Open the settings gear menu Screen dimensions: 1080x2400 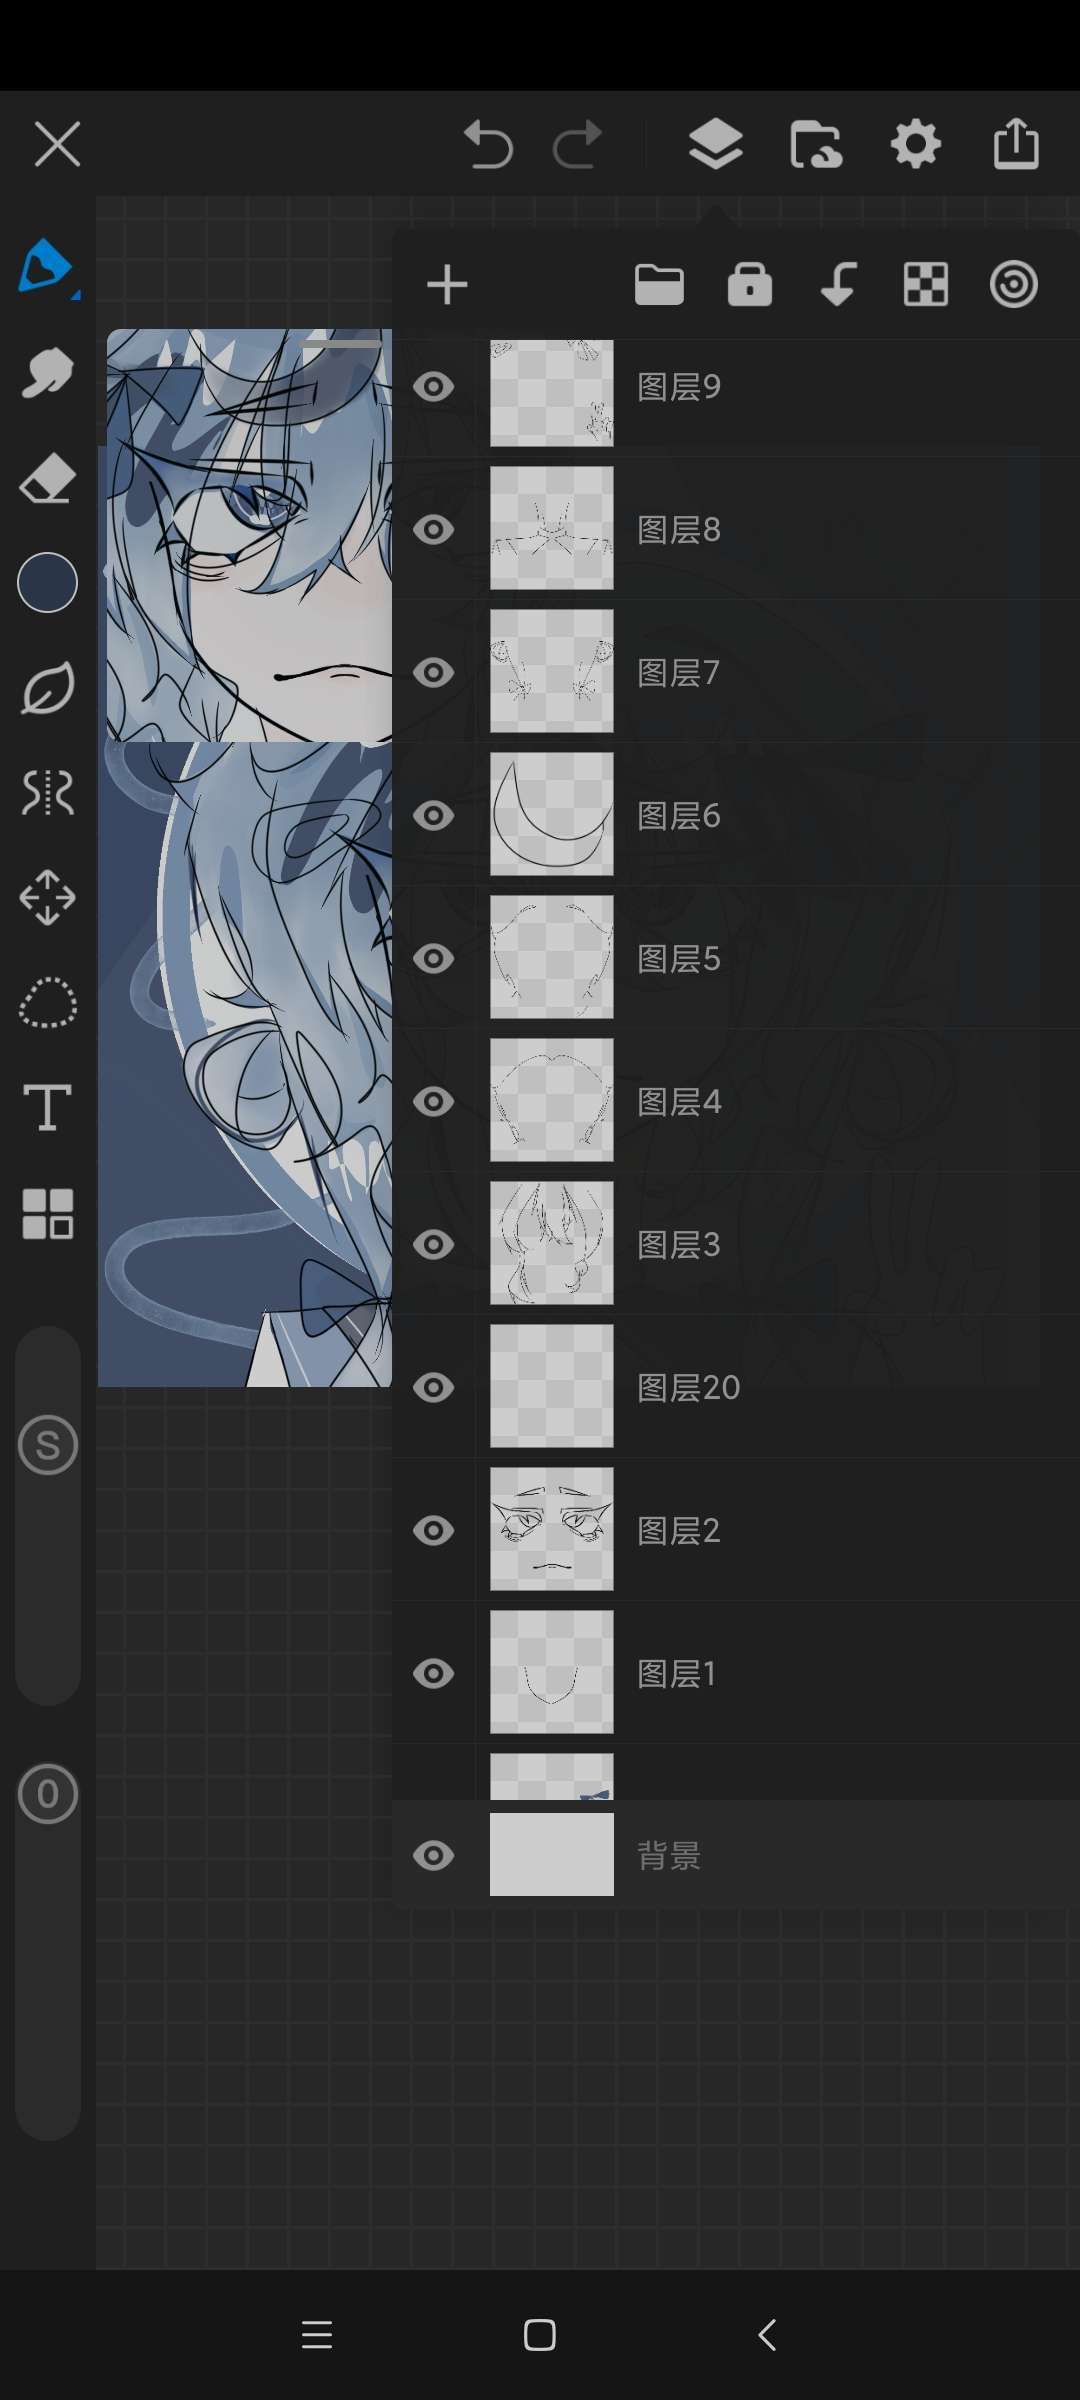point(916,145)
